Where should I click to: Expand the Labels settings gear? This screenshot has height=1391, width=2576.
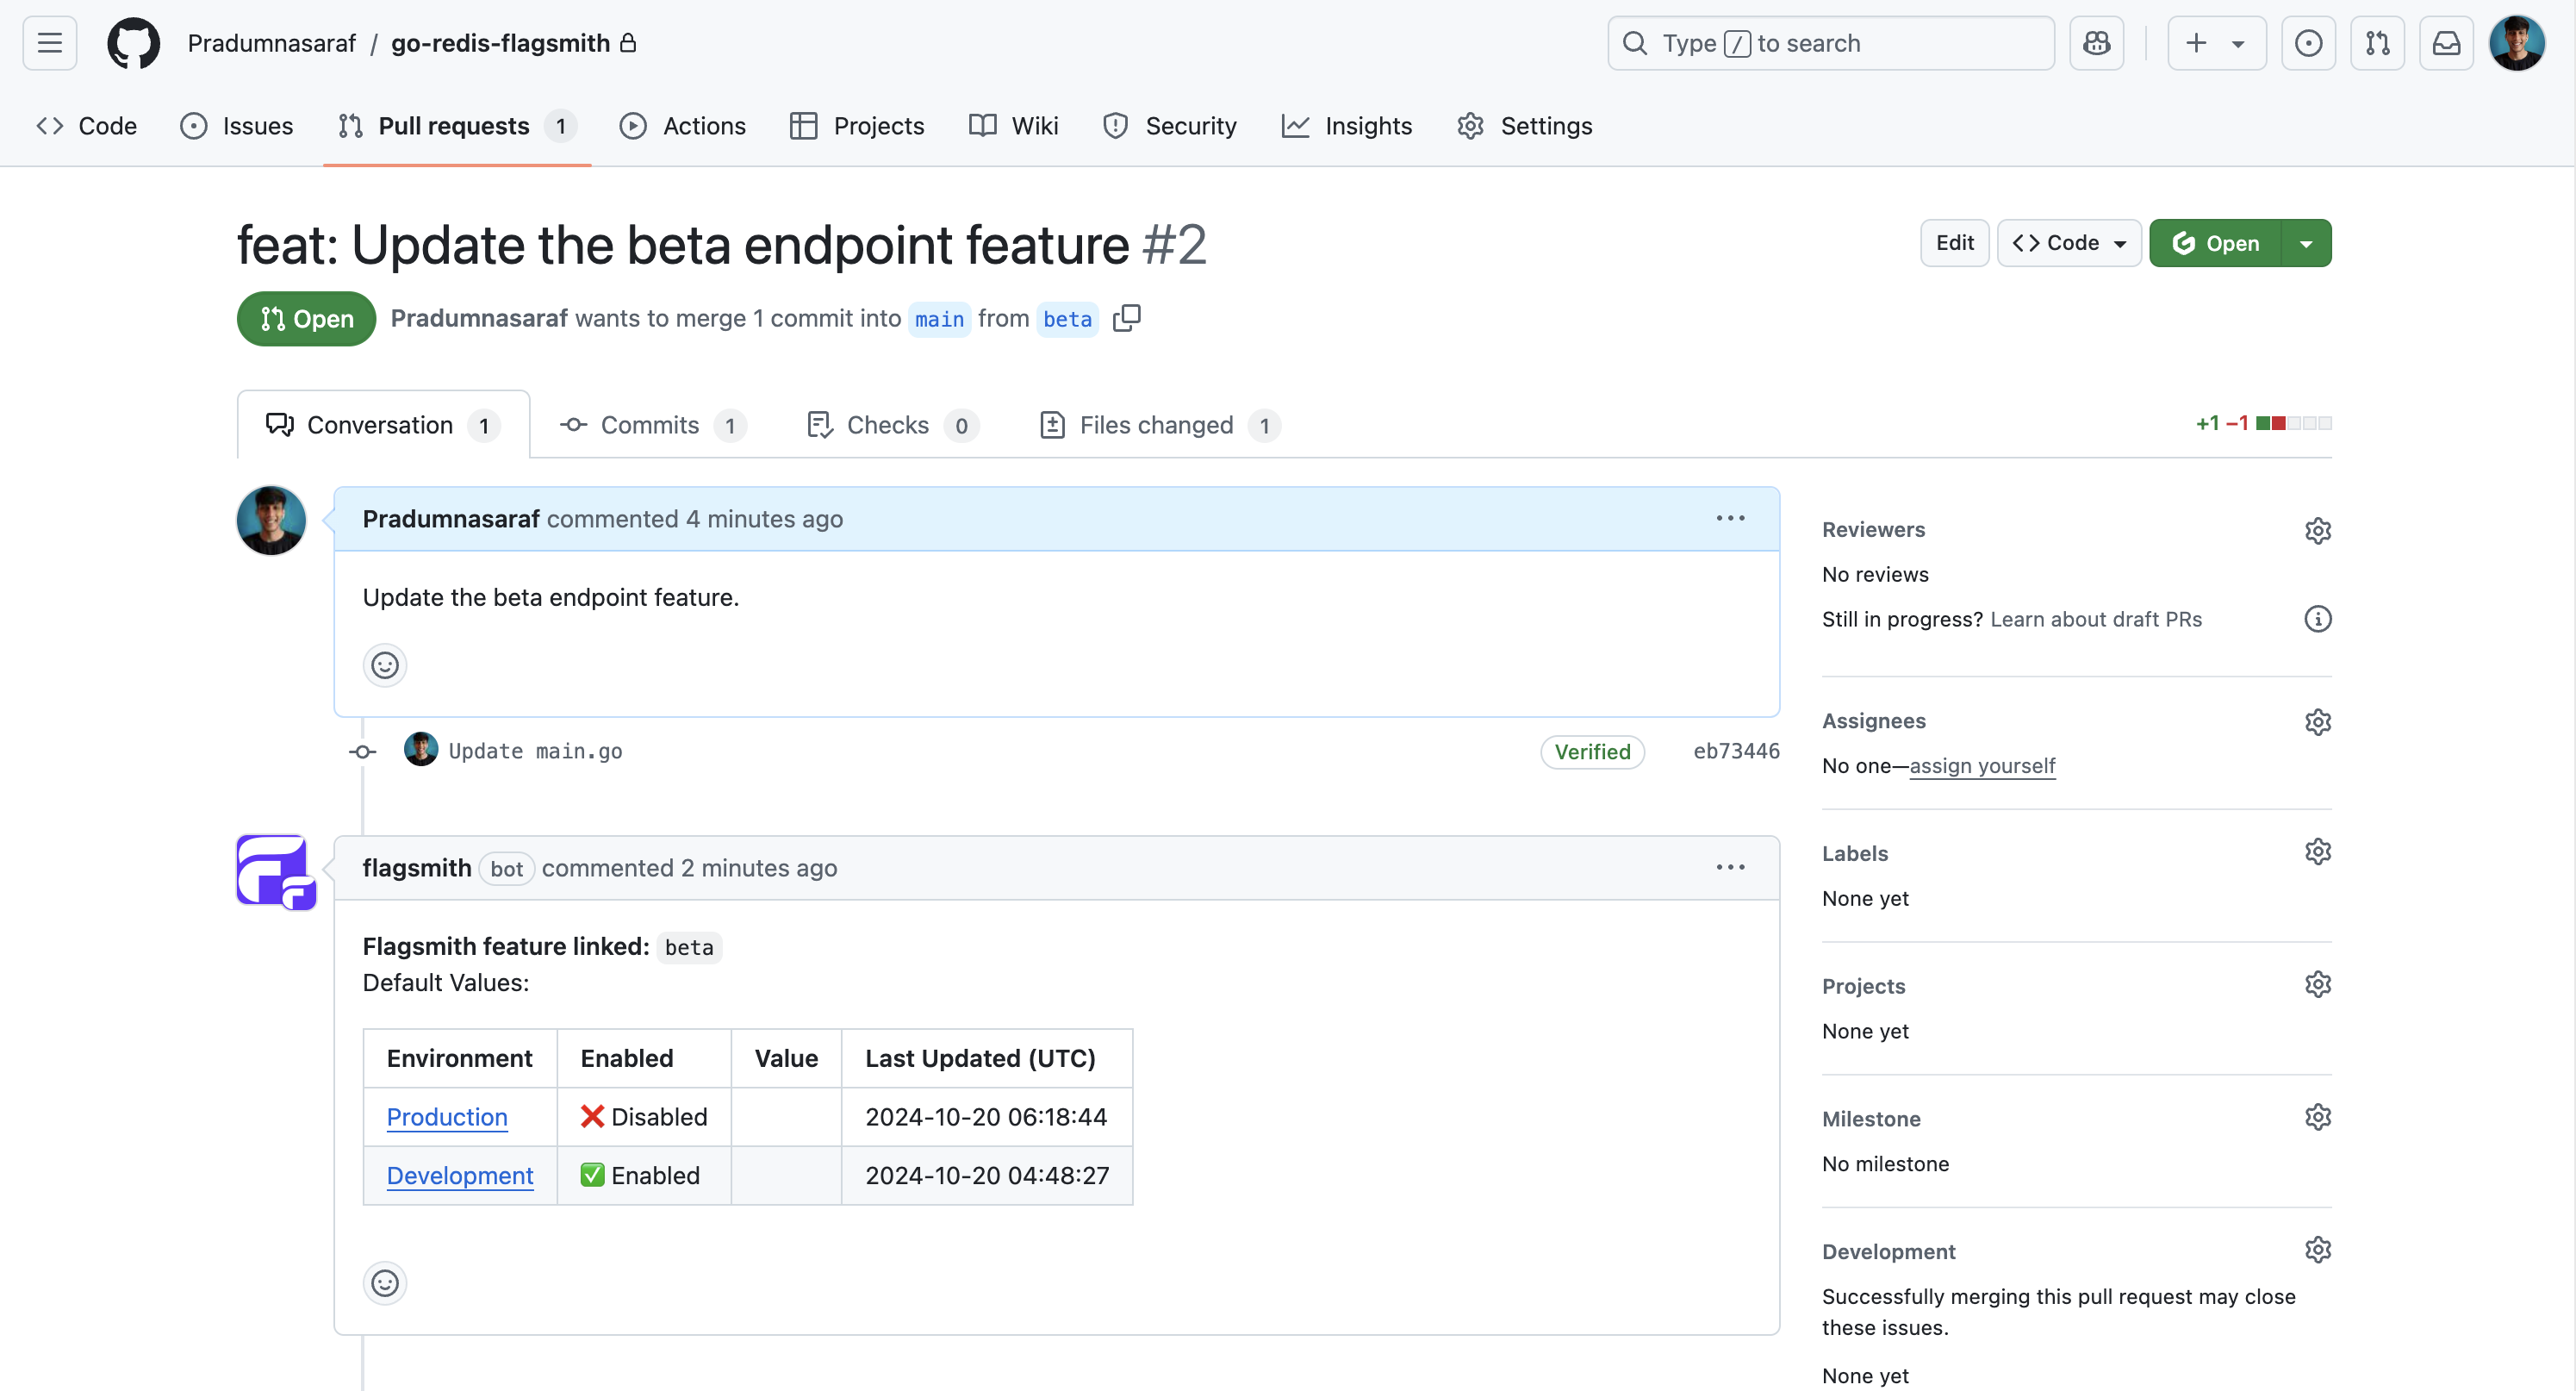tap(2318, 853)
